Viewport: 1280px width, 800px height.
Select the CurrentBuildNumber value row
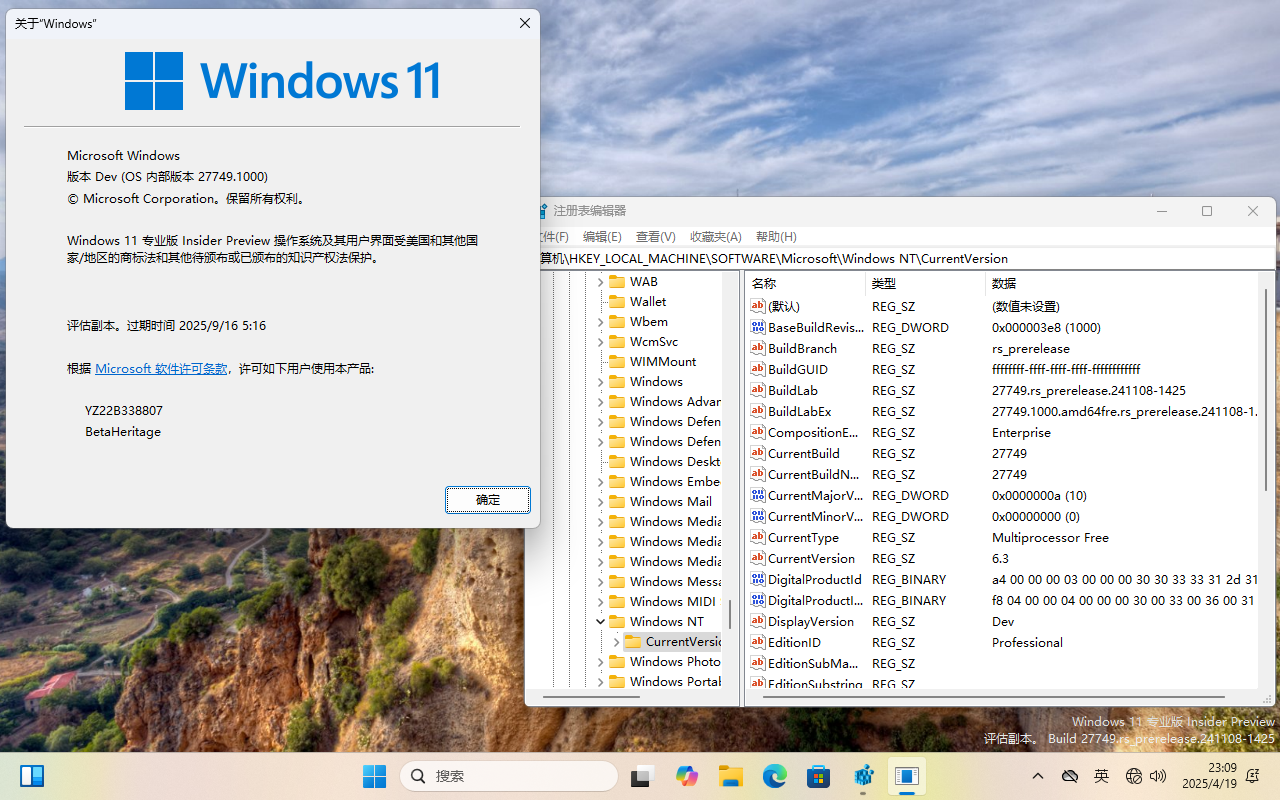coord(1004,474)
